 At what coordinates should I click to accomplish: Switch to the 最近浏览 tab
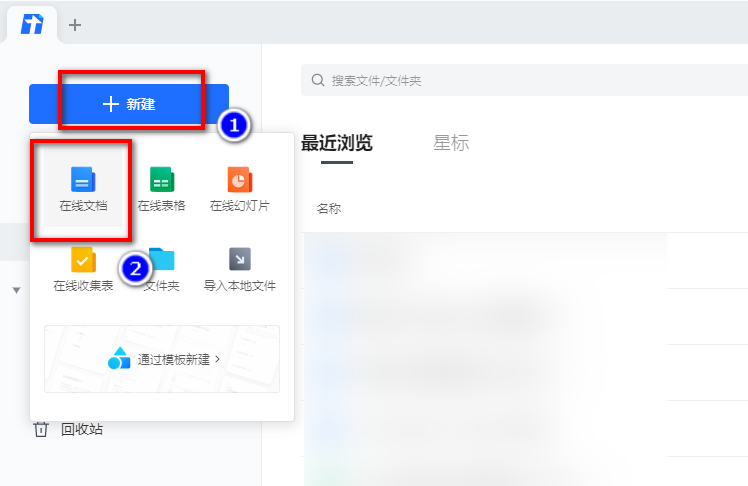[x=336, y=143]
